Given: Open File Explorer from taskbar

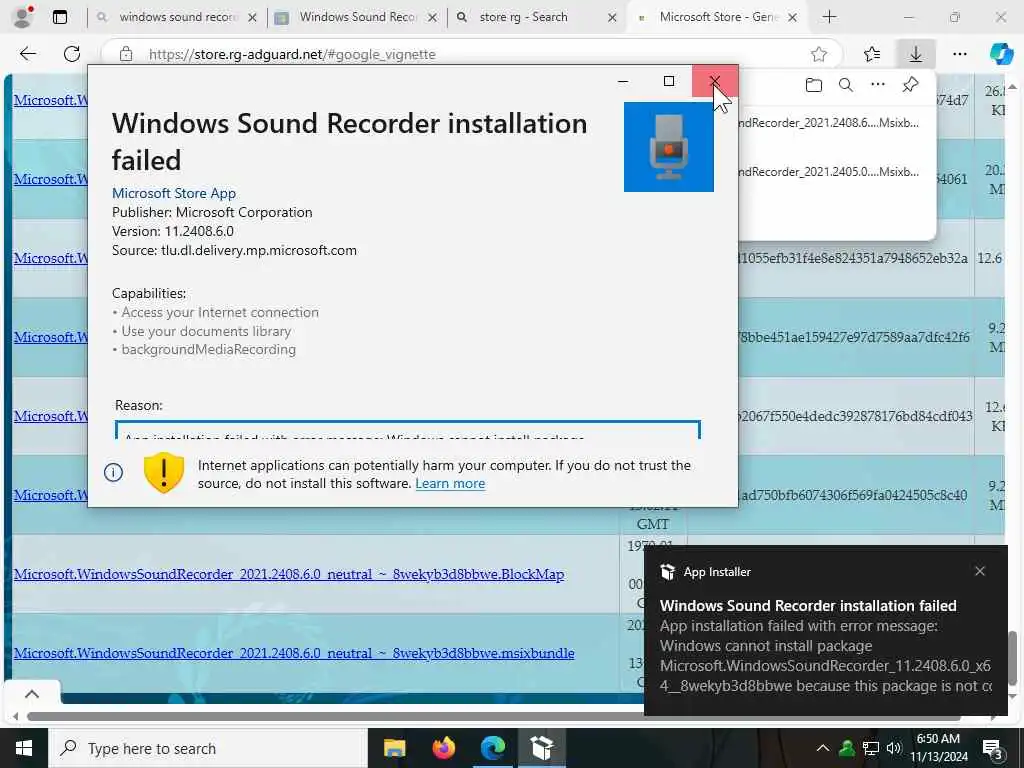Looking at the screenshot, I should pos(394,748).
